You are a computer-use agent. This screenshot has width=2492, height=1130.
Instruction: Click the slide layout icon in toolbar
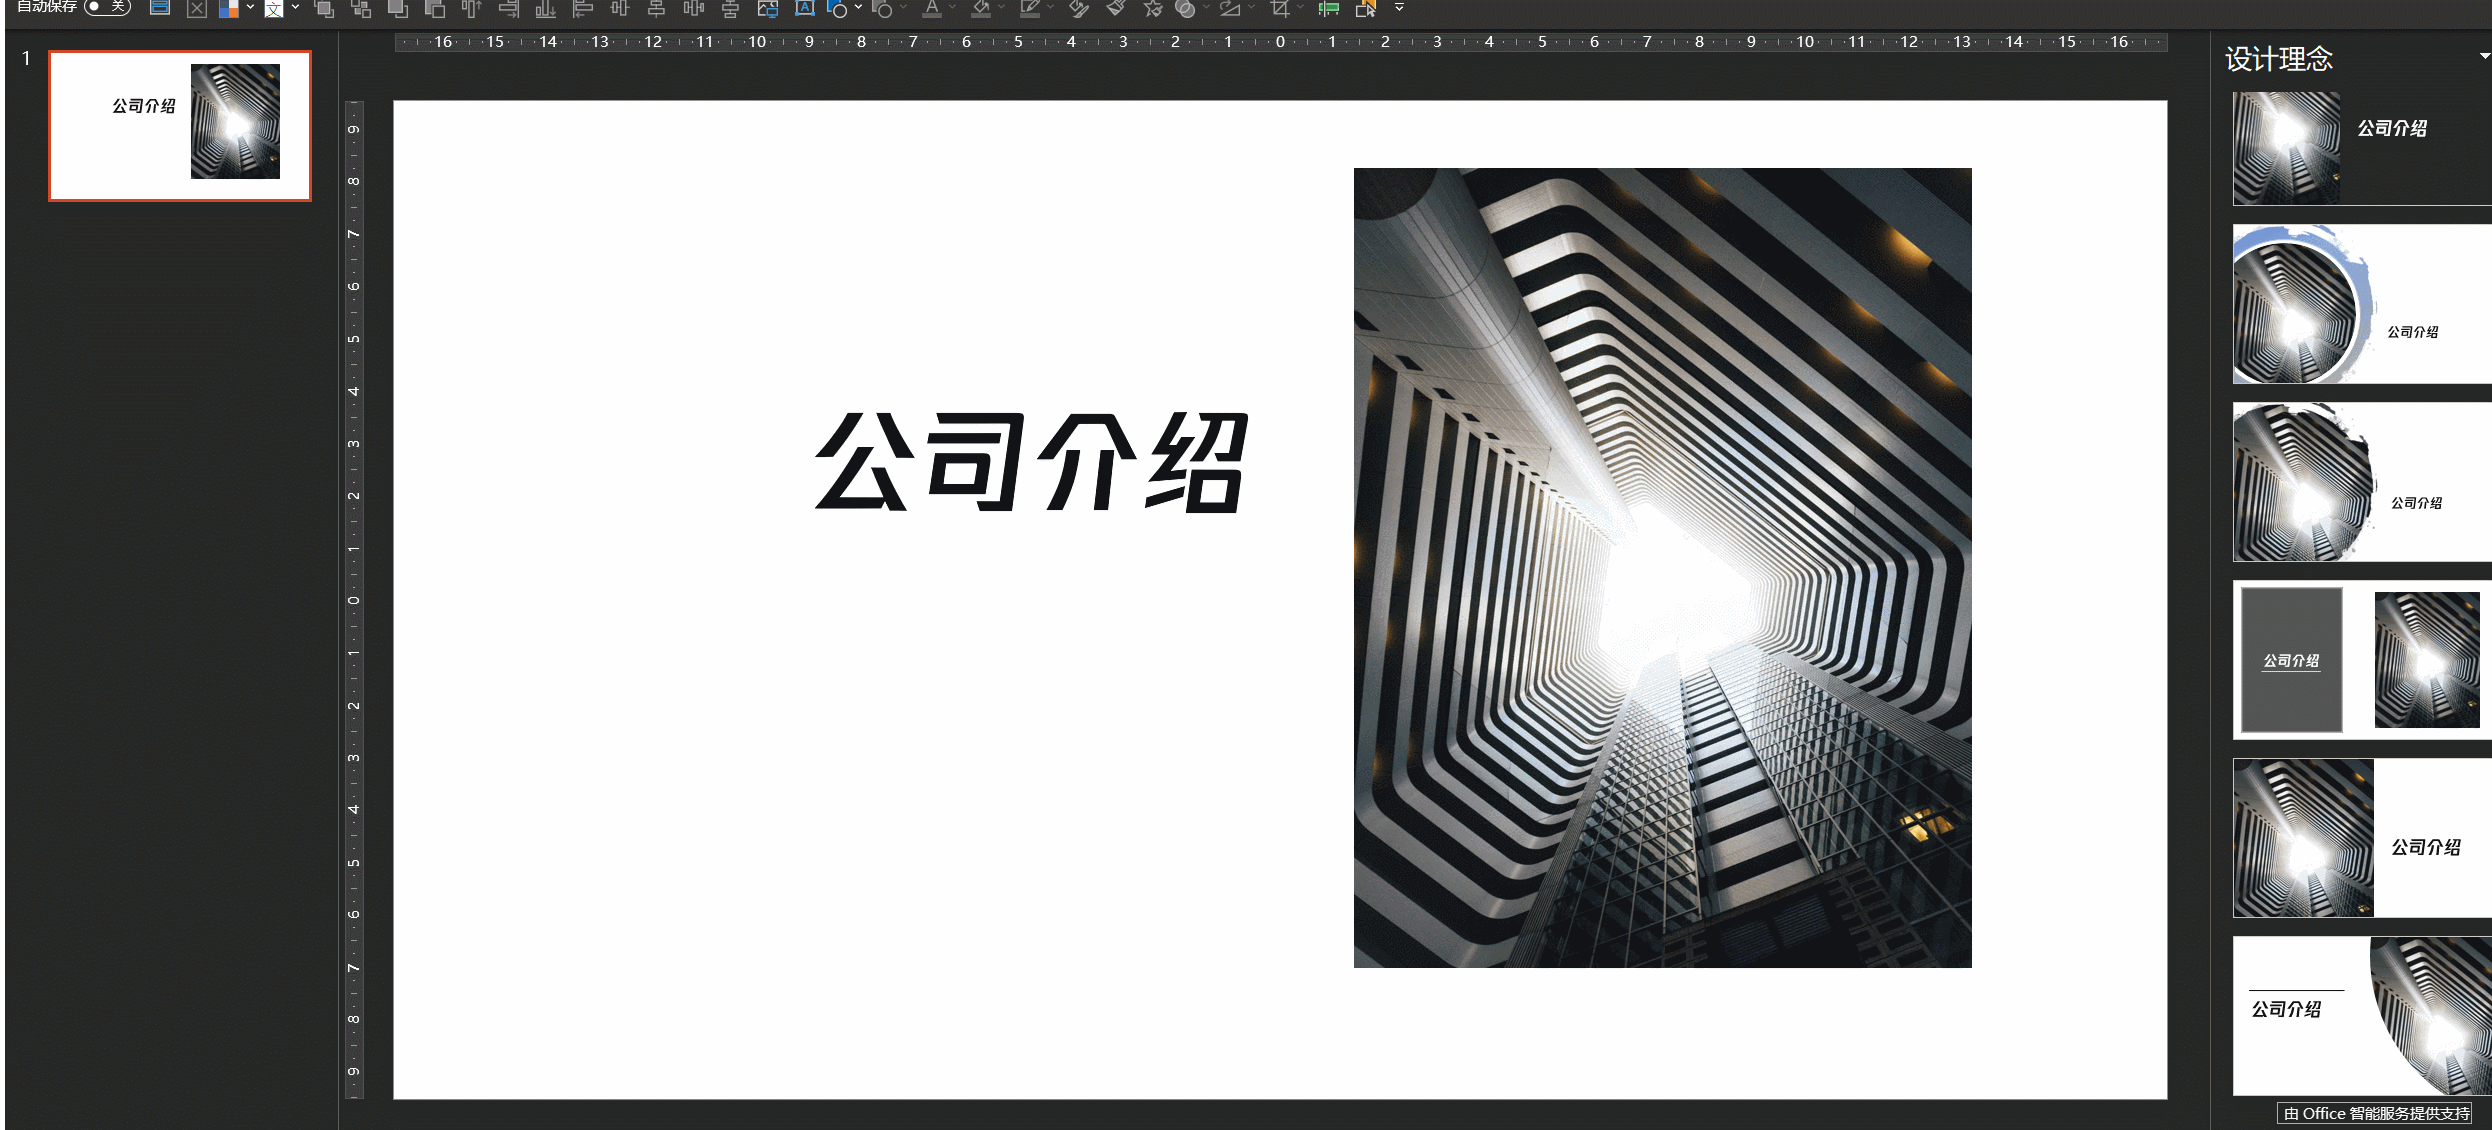[x=160, y=8]
